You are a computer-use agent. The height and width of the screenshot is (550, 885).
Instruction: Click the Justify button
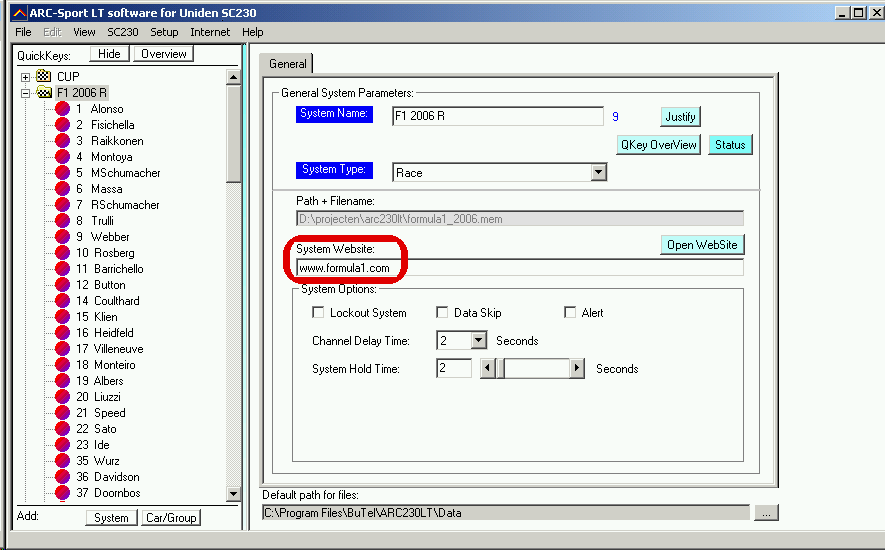tap(680, 117)
